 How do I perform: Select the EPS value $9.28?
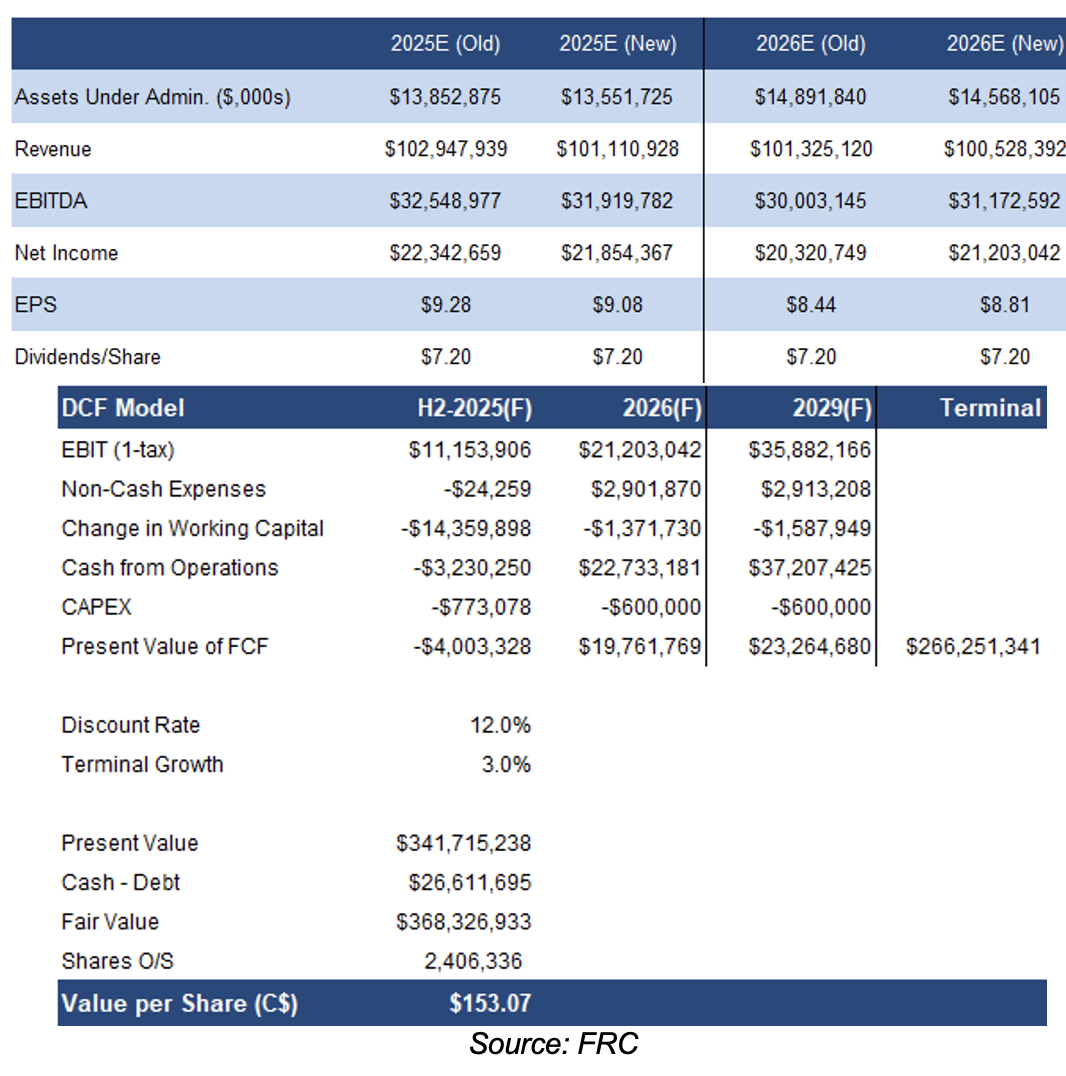tap(445, 305)
